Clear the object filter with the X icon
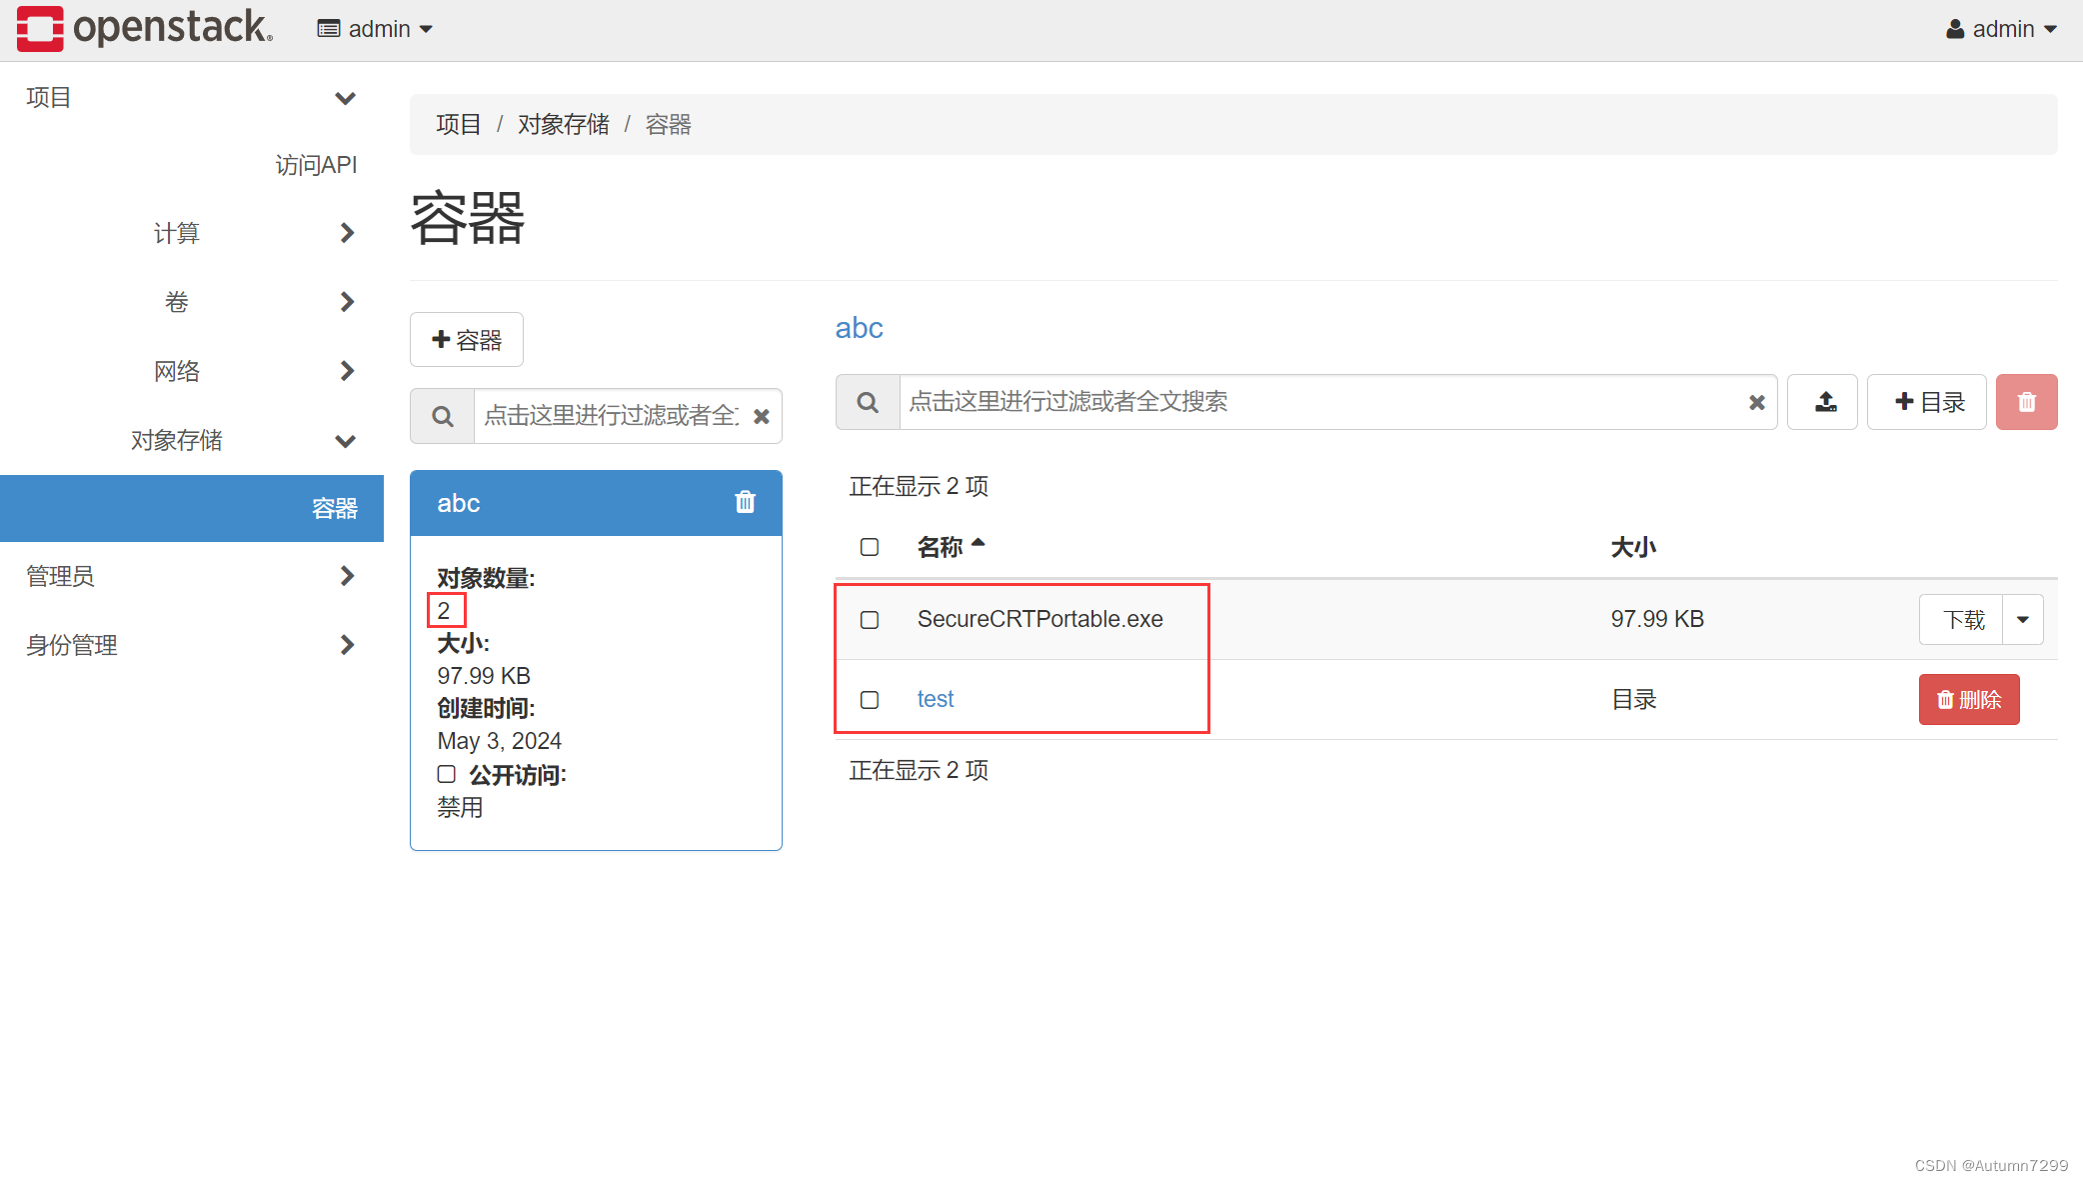Screen dimensions: 2083x1181 (1757, 402)
